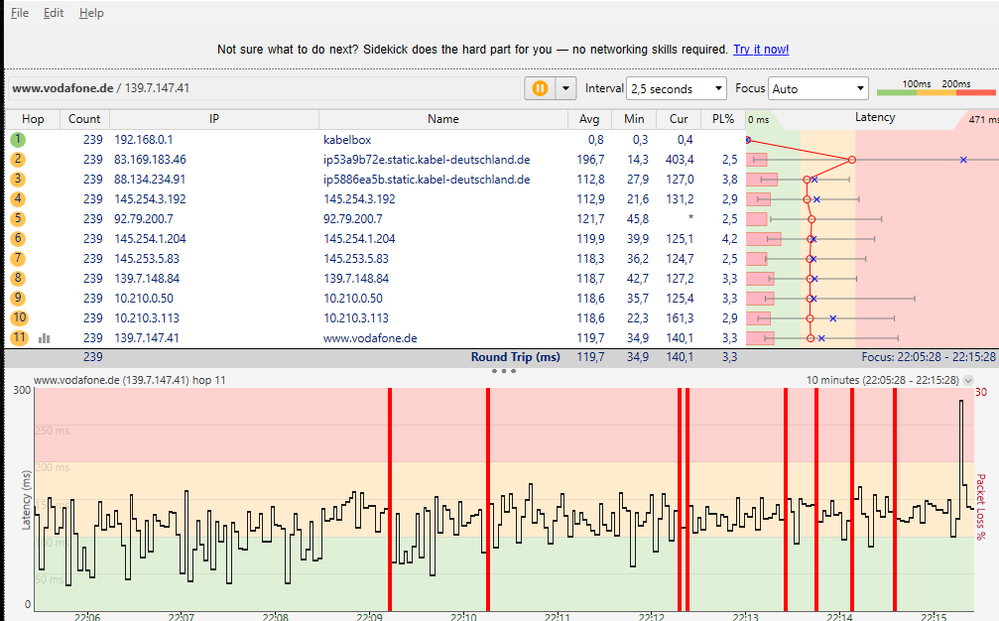Image resolution: width=999 pixels, height=621 pixels.
Task: Select hop 3 orange circle icon
Action: 18,179
